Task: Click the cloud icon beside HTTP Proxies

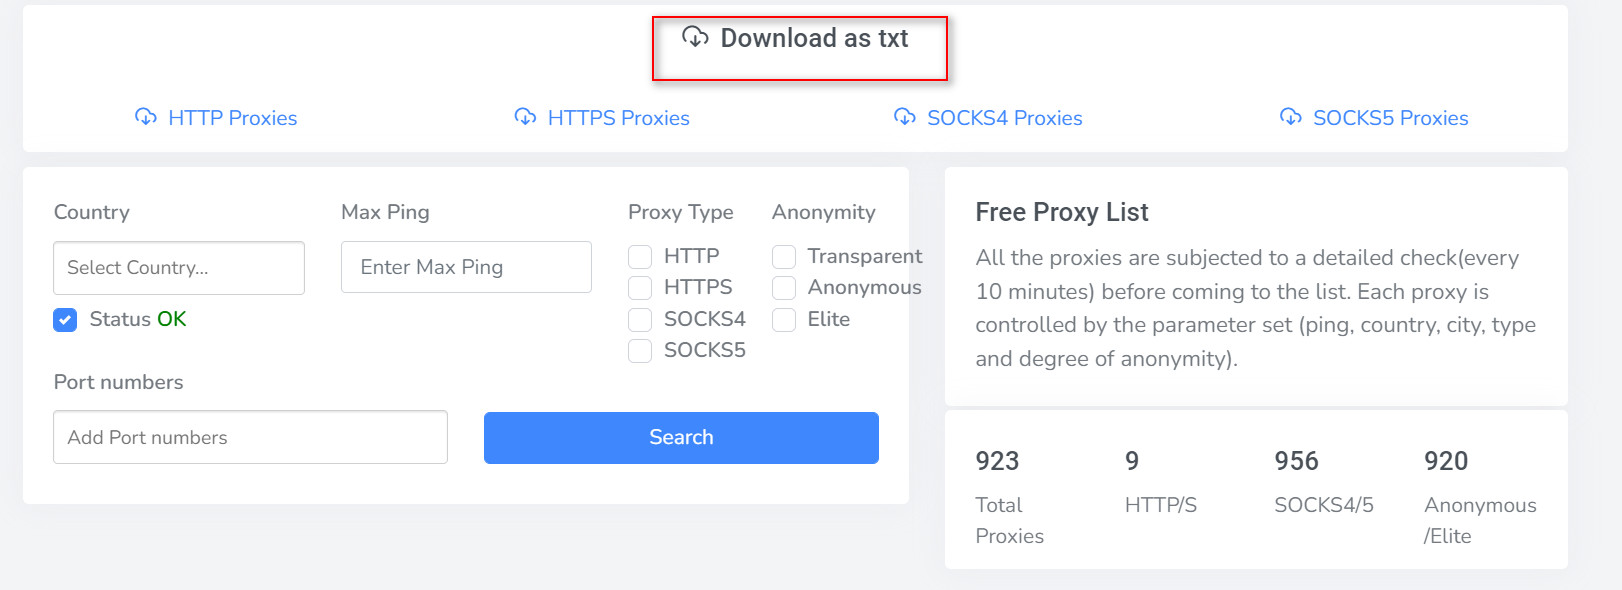Action: [x=146, y=117]
